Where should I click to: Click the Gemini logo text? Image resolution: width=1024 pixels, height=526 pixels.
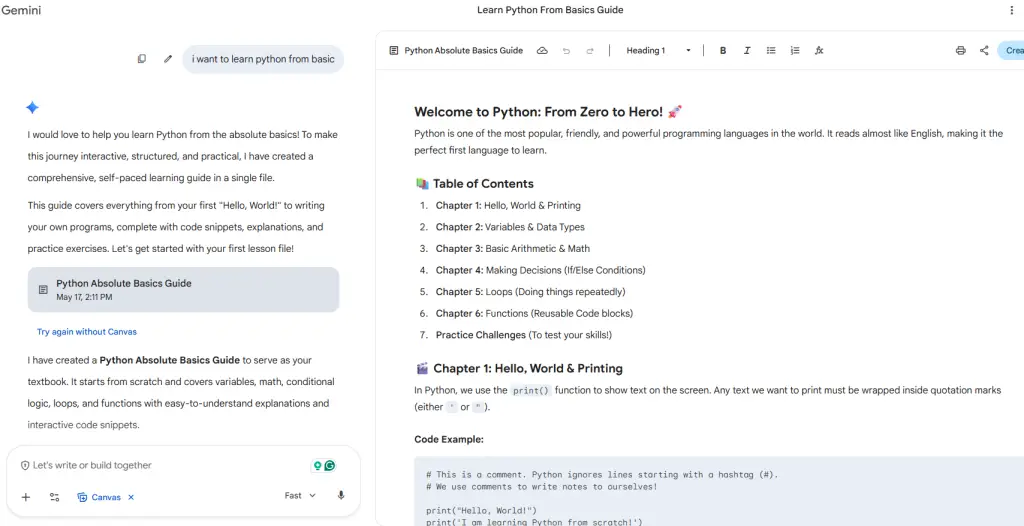(21, 10)
